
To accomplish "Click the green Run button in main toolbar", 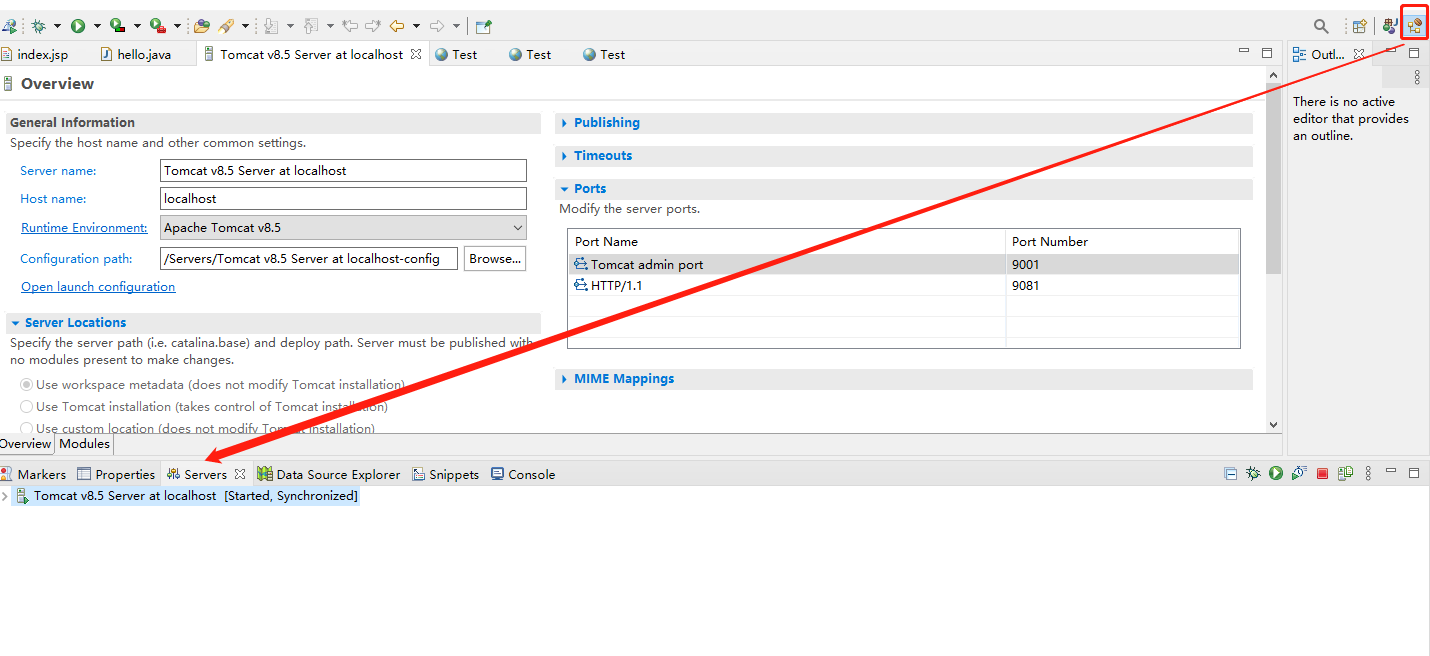I will 78,26.
